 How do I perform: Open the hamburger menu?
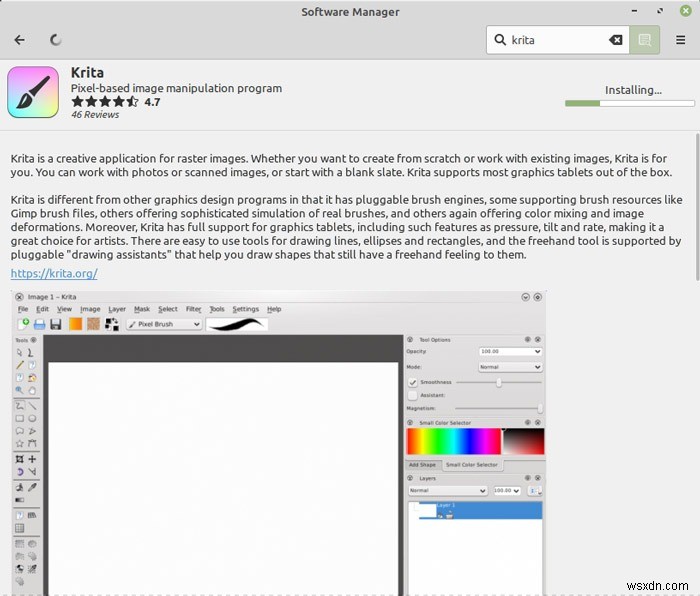(680, 40)
